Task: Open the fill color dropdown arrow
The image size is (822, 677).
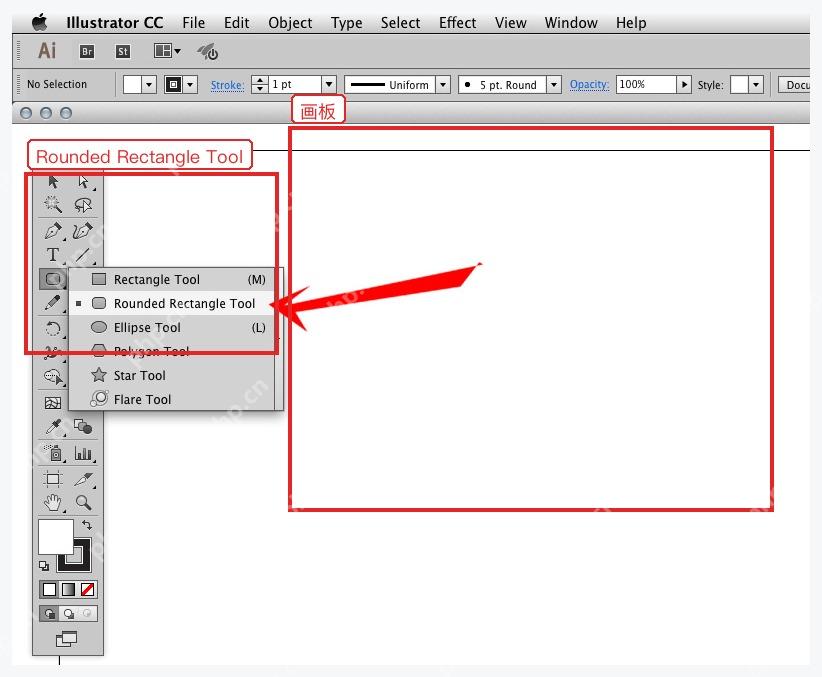Action: coord(149,84)
